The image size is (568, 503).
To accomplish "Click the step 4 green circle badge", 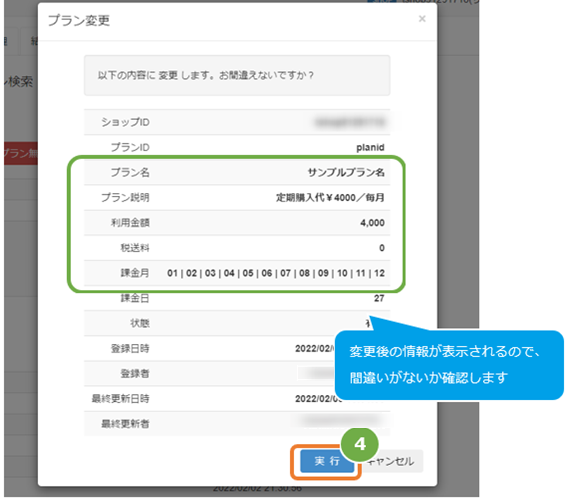I will (360, 444).
